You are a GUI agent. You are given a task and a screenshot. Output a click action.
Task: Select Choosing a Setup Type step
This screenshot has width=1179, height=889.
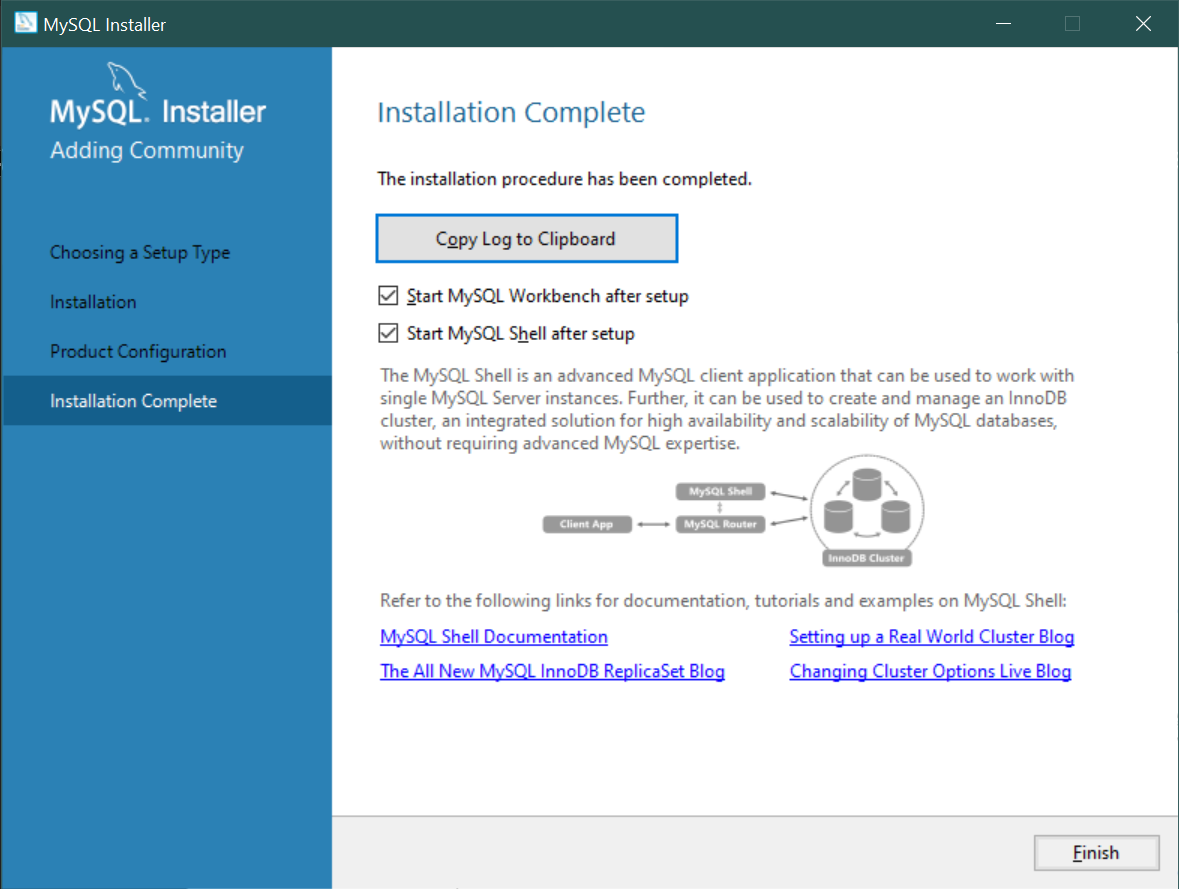coord(140,253)
